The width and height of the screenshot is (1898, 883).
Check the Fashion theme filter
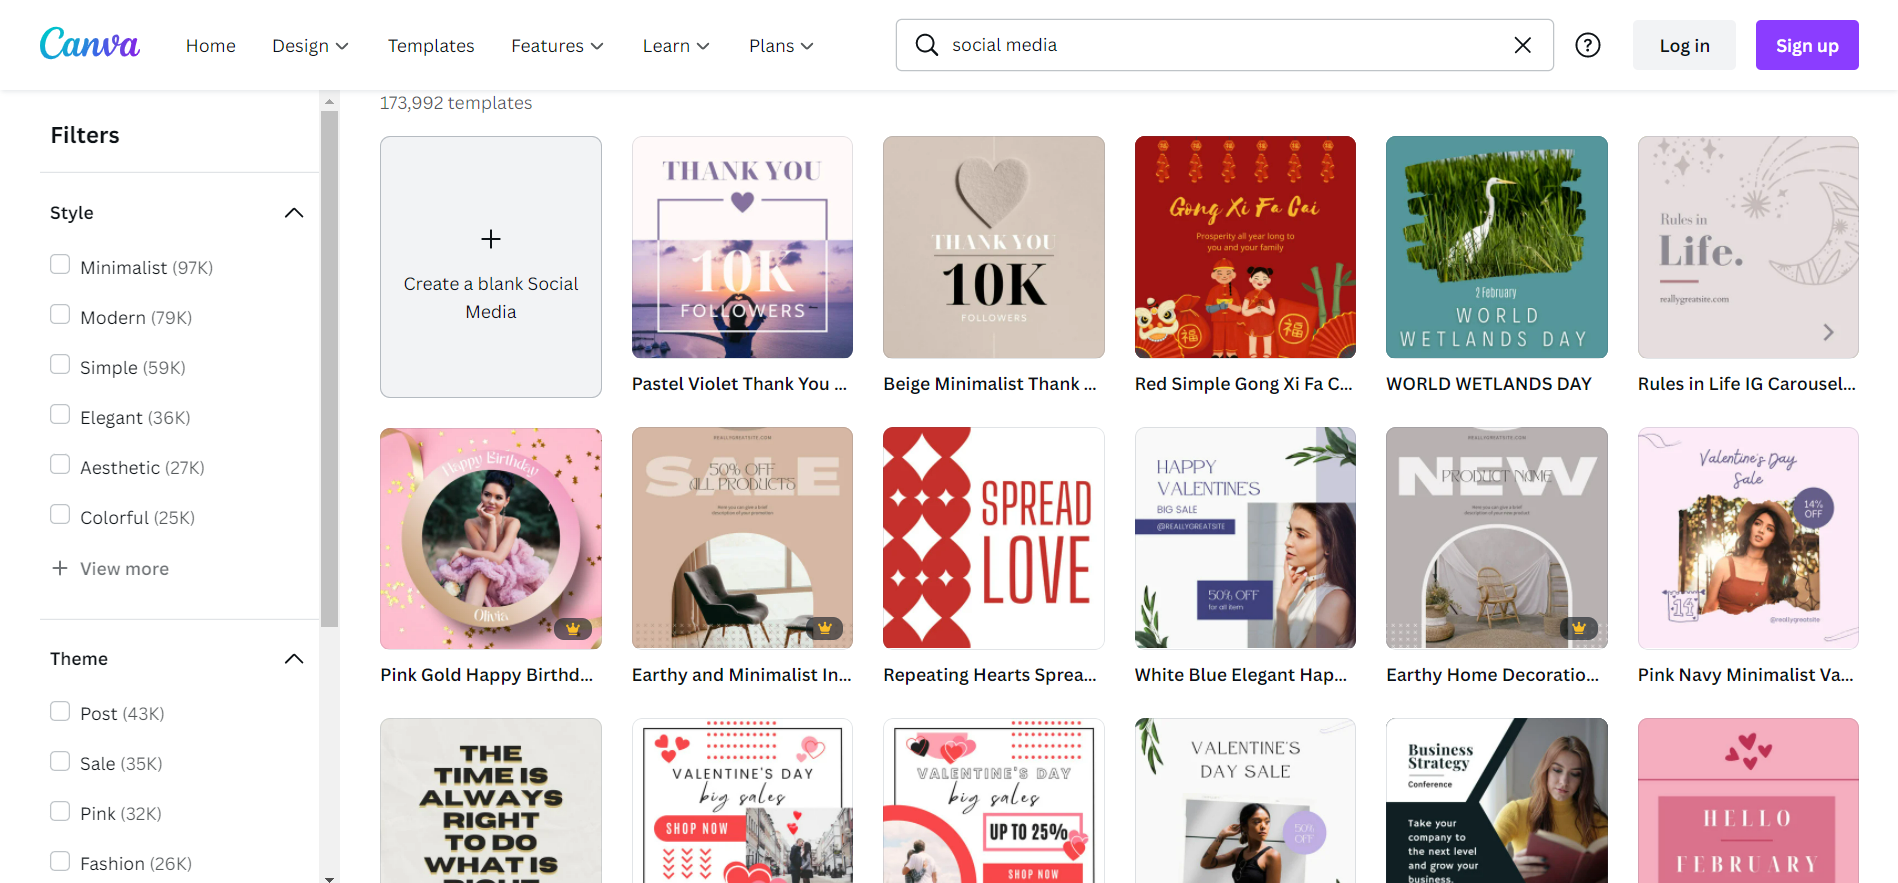pos(60,861)
